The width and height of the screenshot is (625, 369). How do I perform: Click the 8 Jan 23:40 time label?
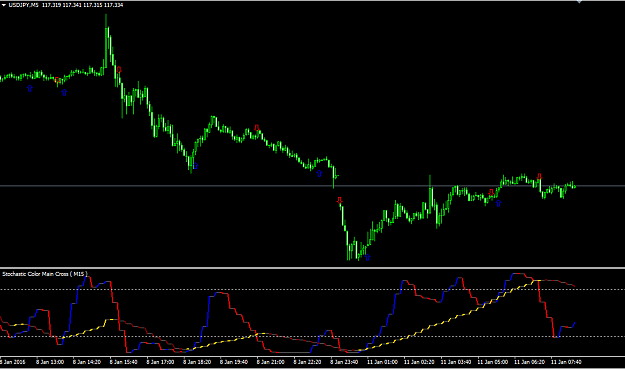344,362
